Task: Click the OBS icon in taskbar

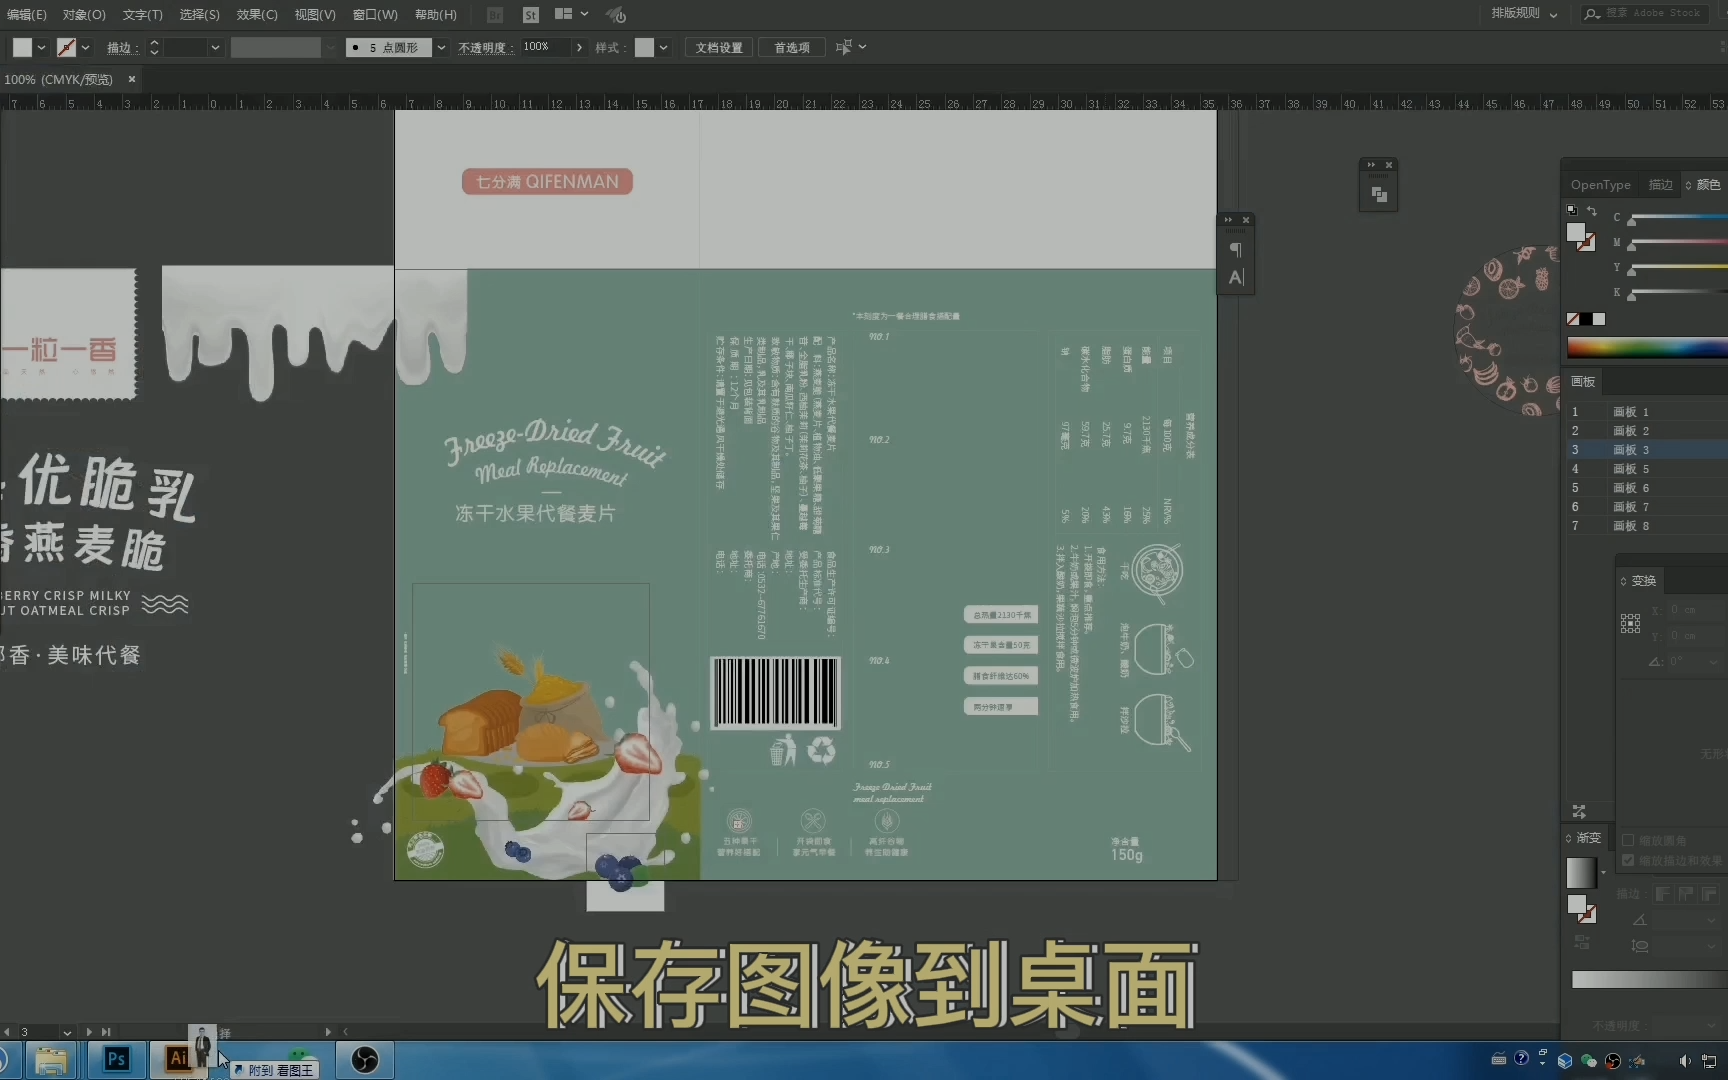Action: (x=365, y=1059)
